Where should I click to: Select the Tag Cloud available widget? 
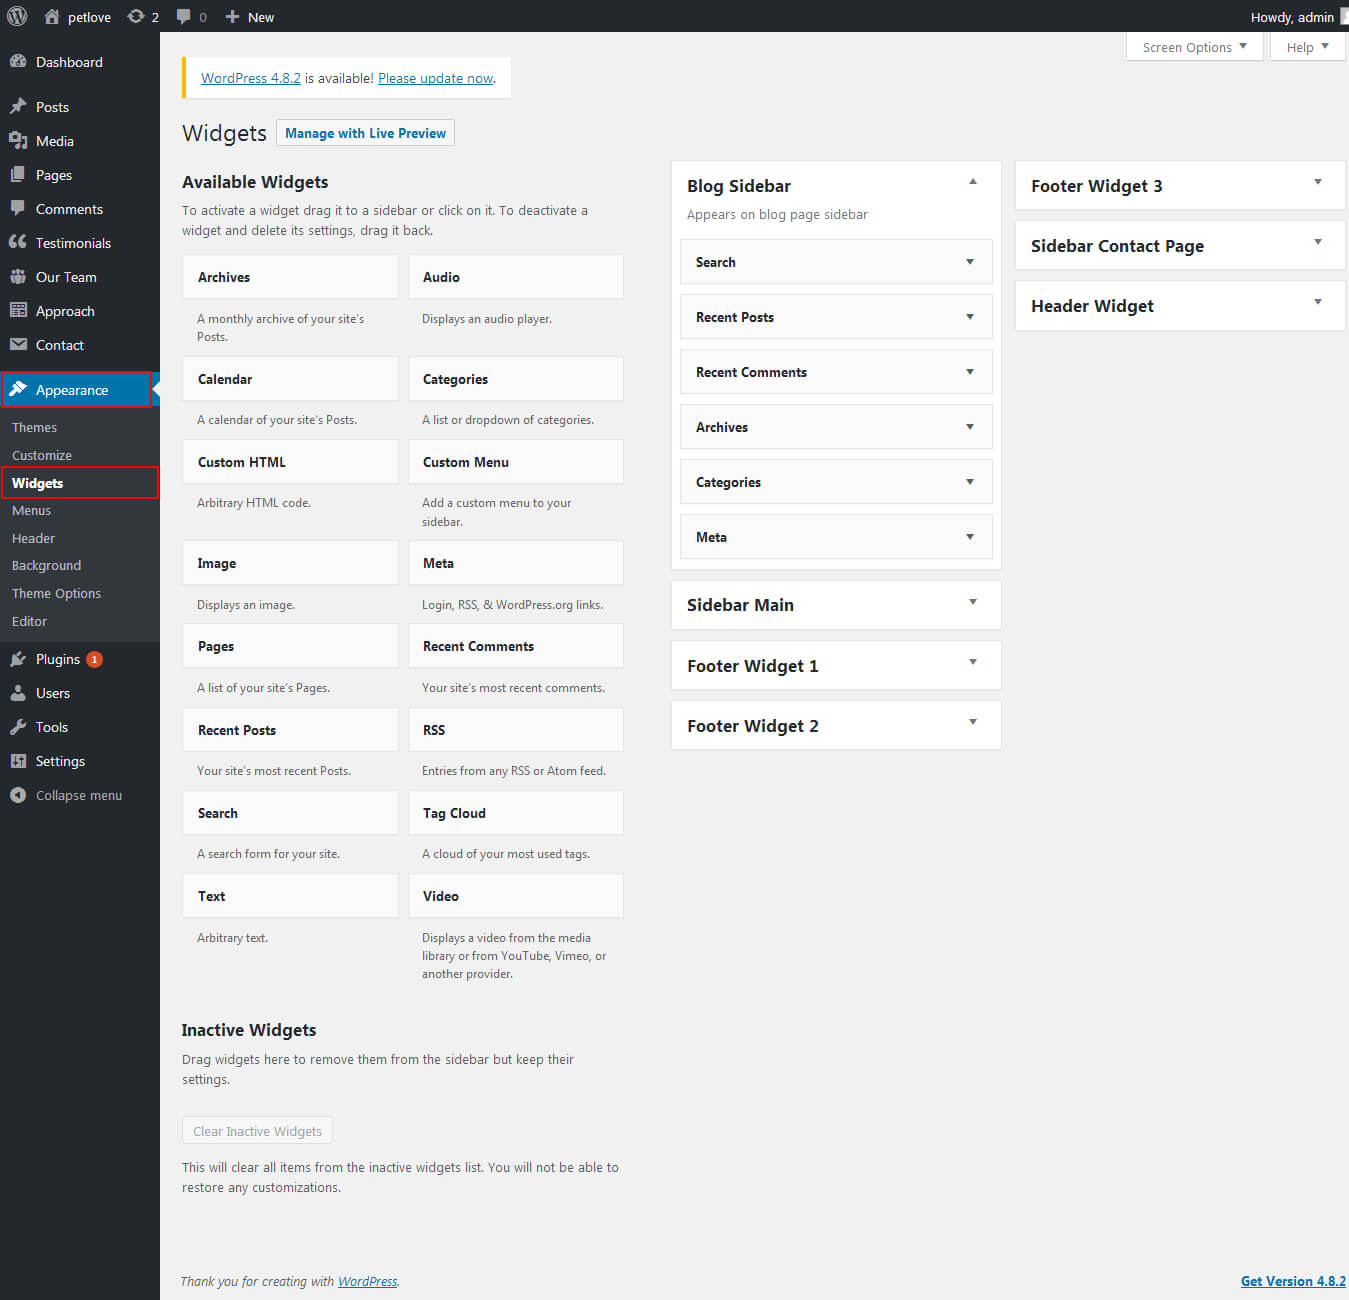click(515, 813)
